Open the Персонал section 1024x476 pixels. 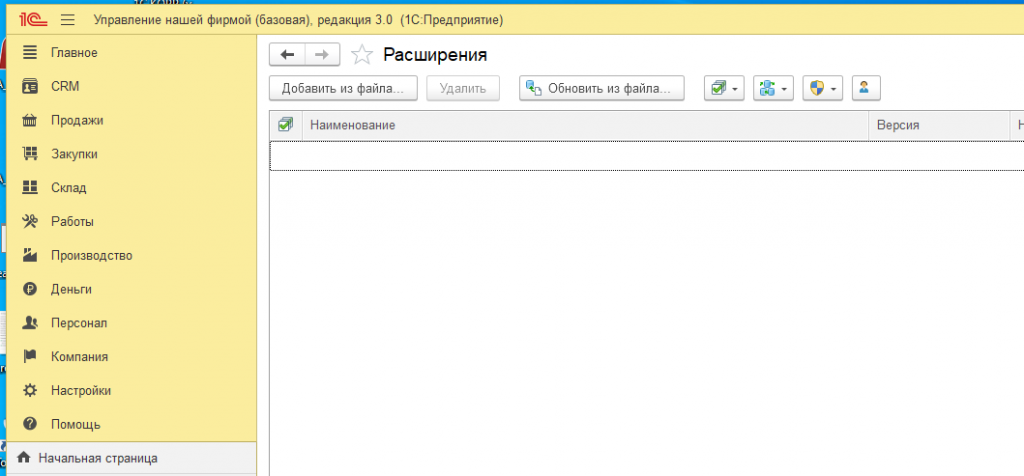(79, 323)
